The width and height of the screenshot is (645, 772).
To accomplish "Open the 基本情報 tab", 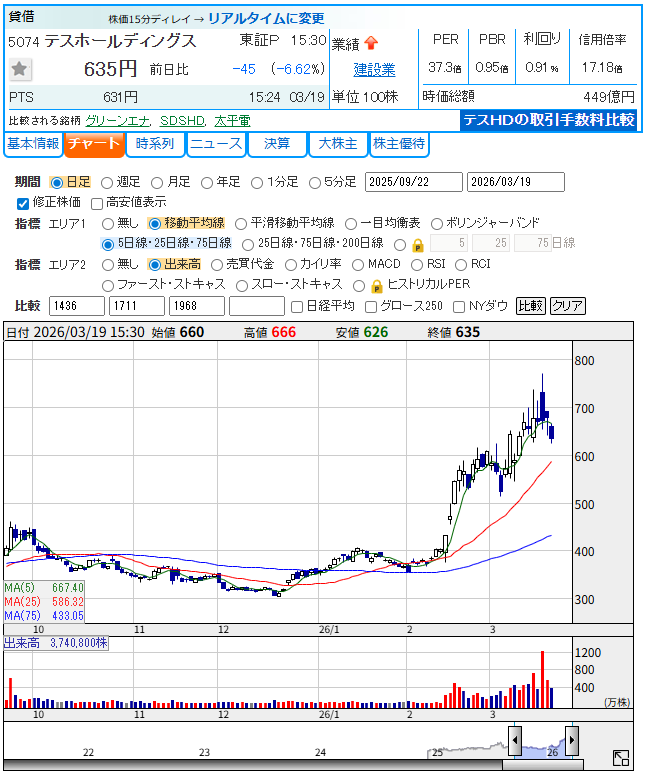I will tap(33, 144).
